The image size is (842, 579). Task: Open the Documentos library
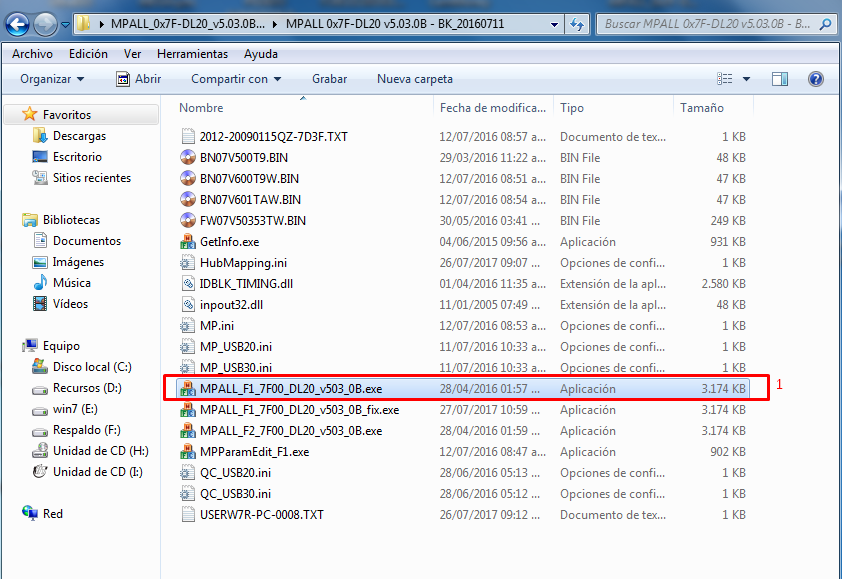(x=87, y=241)
